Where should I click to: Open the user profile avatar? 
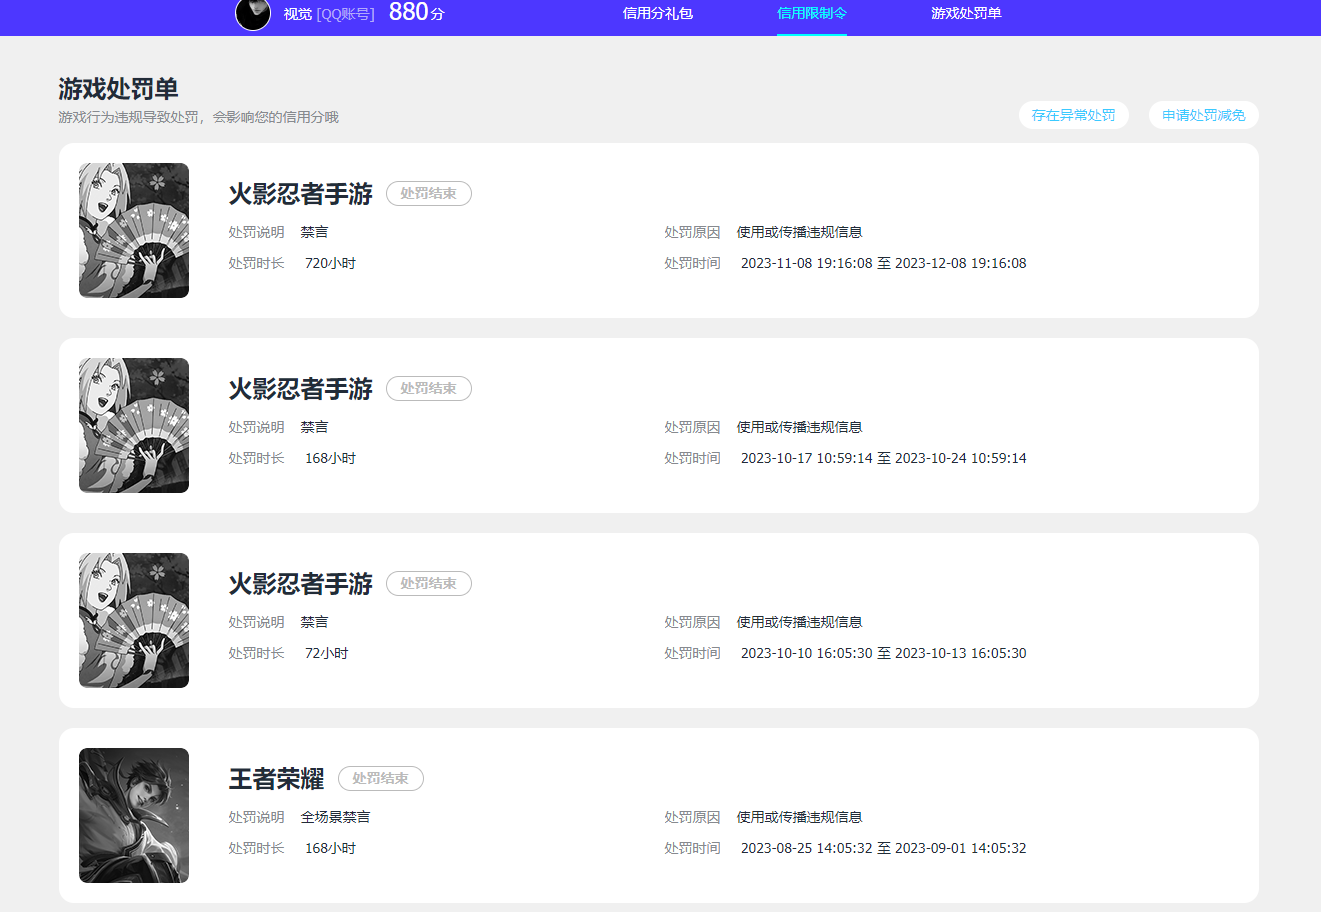click(252, 16)
